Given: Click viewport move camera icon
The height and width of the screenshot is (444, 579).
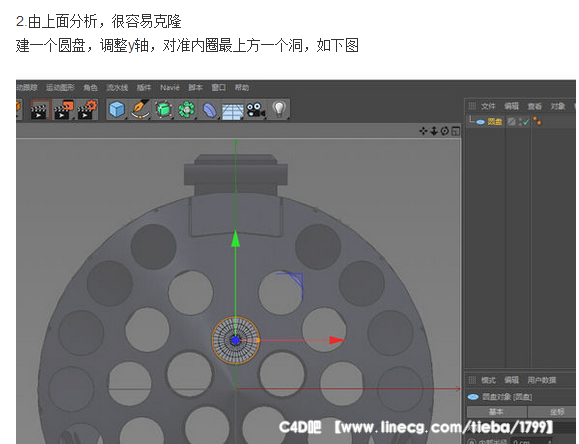Looking at the screenshot, I should tap(423, 131).
